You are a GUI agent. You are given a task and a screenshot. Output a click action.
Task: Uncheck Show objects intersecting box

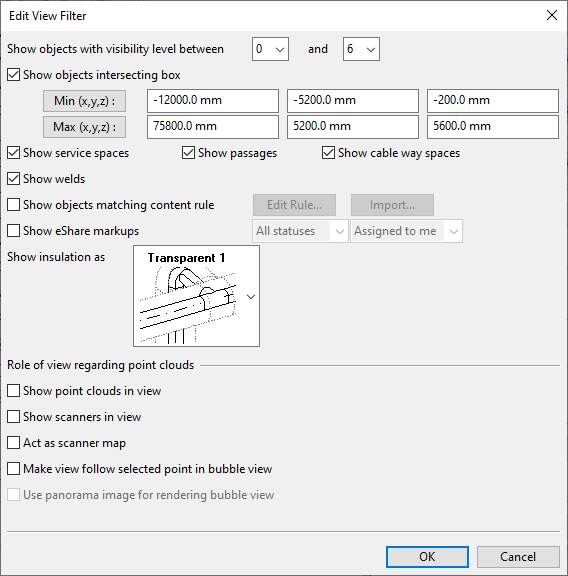click(x=14, y=75)
